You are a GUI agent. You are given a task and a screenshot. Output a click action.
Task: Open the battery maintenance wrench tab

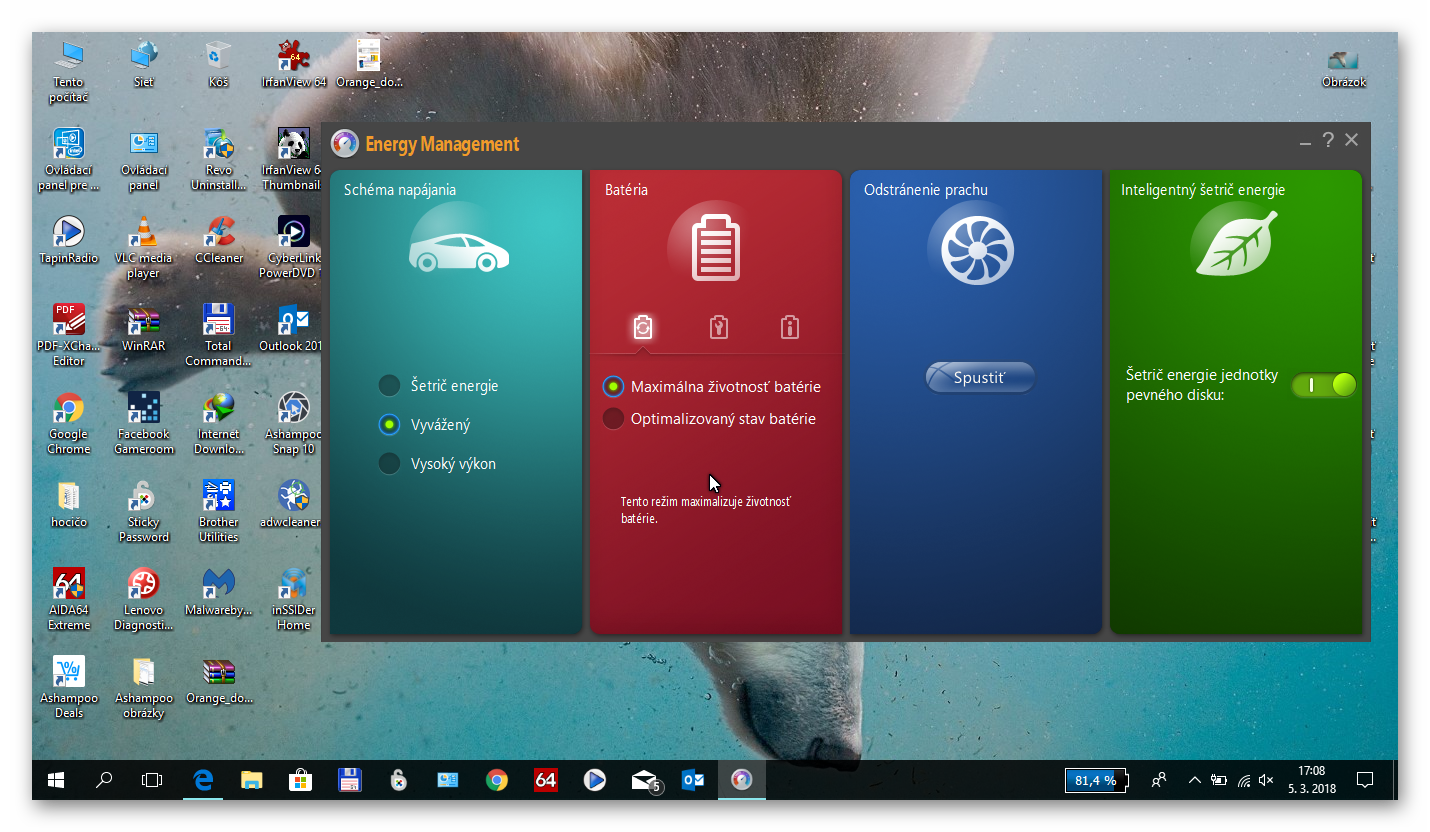pos(718,327)
